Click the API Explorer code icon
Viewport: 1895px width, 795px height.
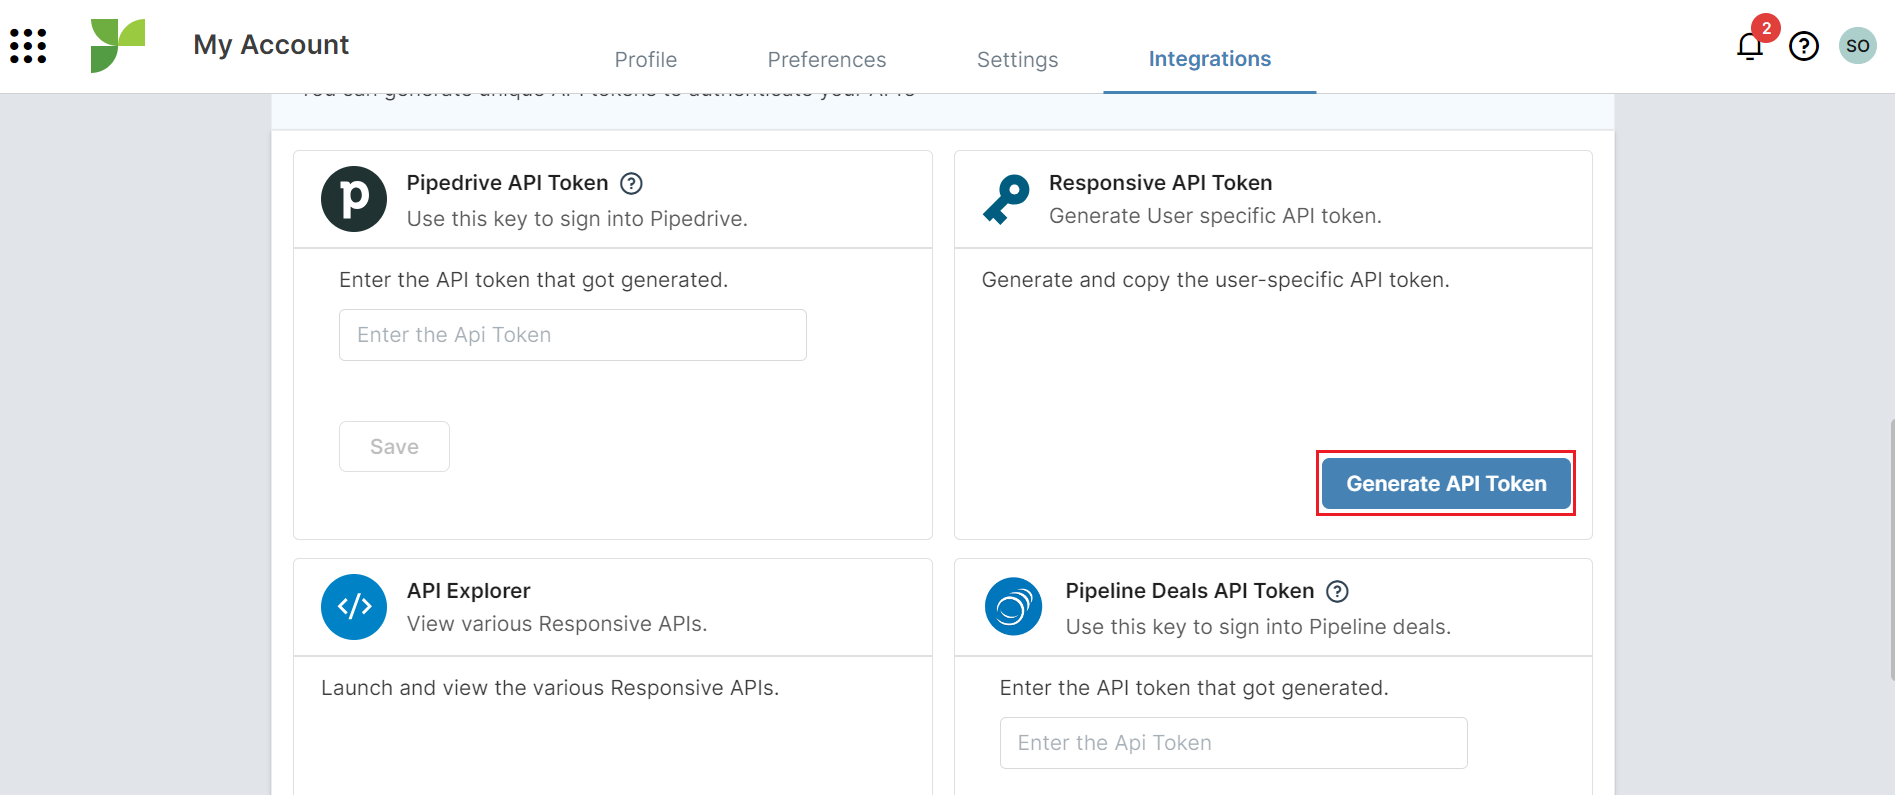[354, 607]
